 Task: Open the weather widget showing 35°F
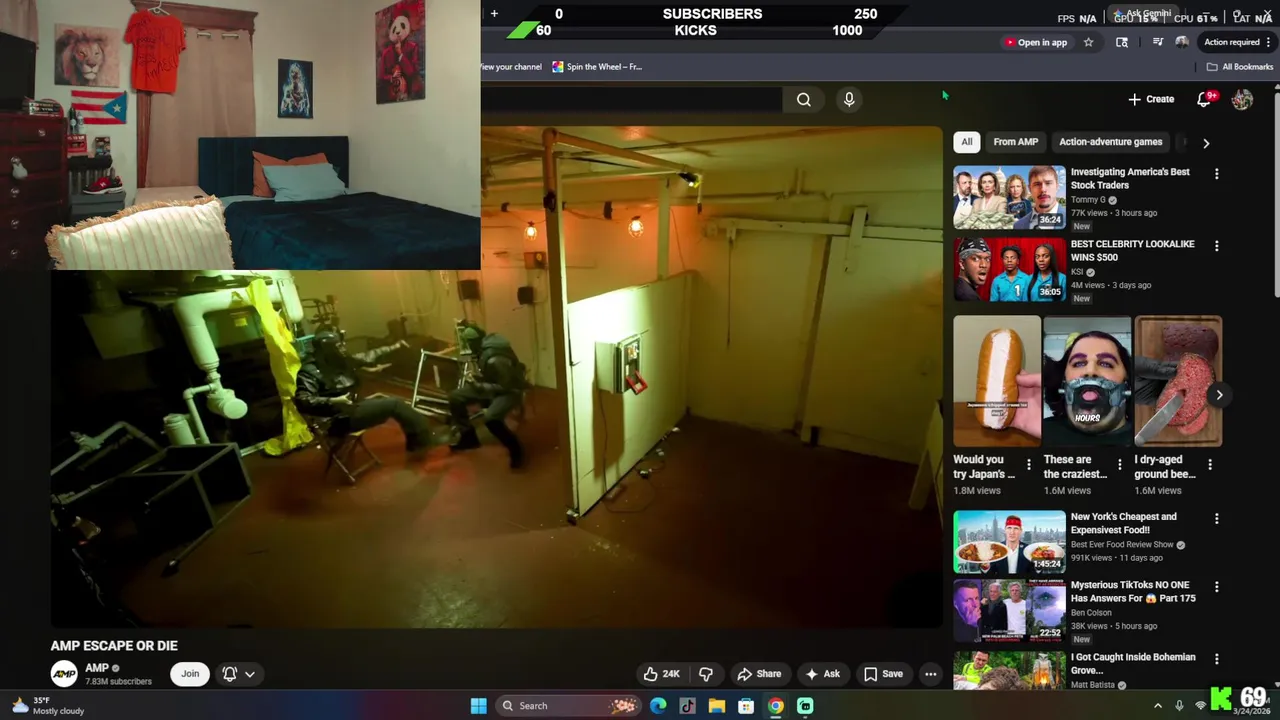click(48, 706)
